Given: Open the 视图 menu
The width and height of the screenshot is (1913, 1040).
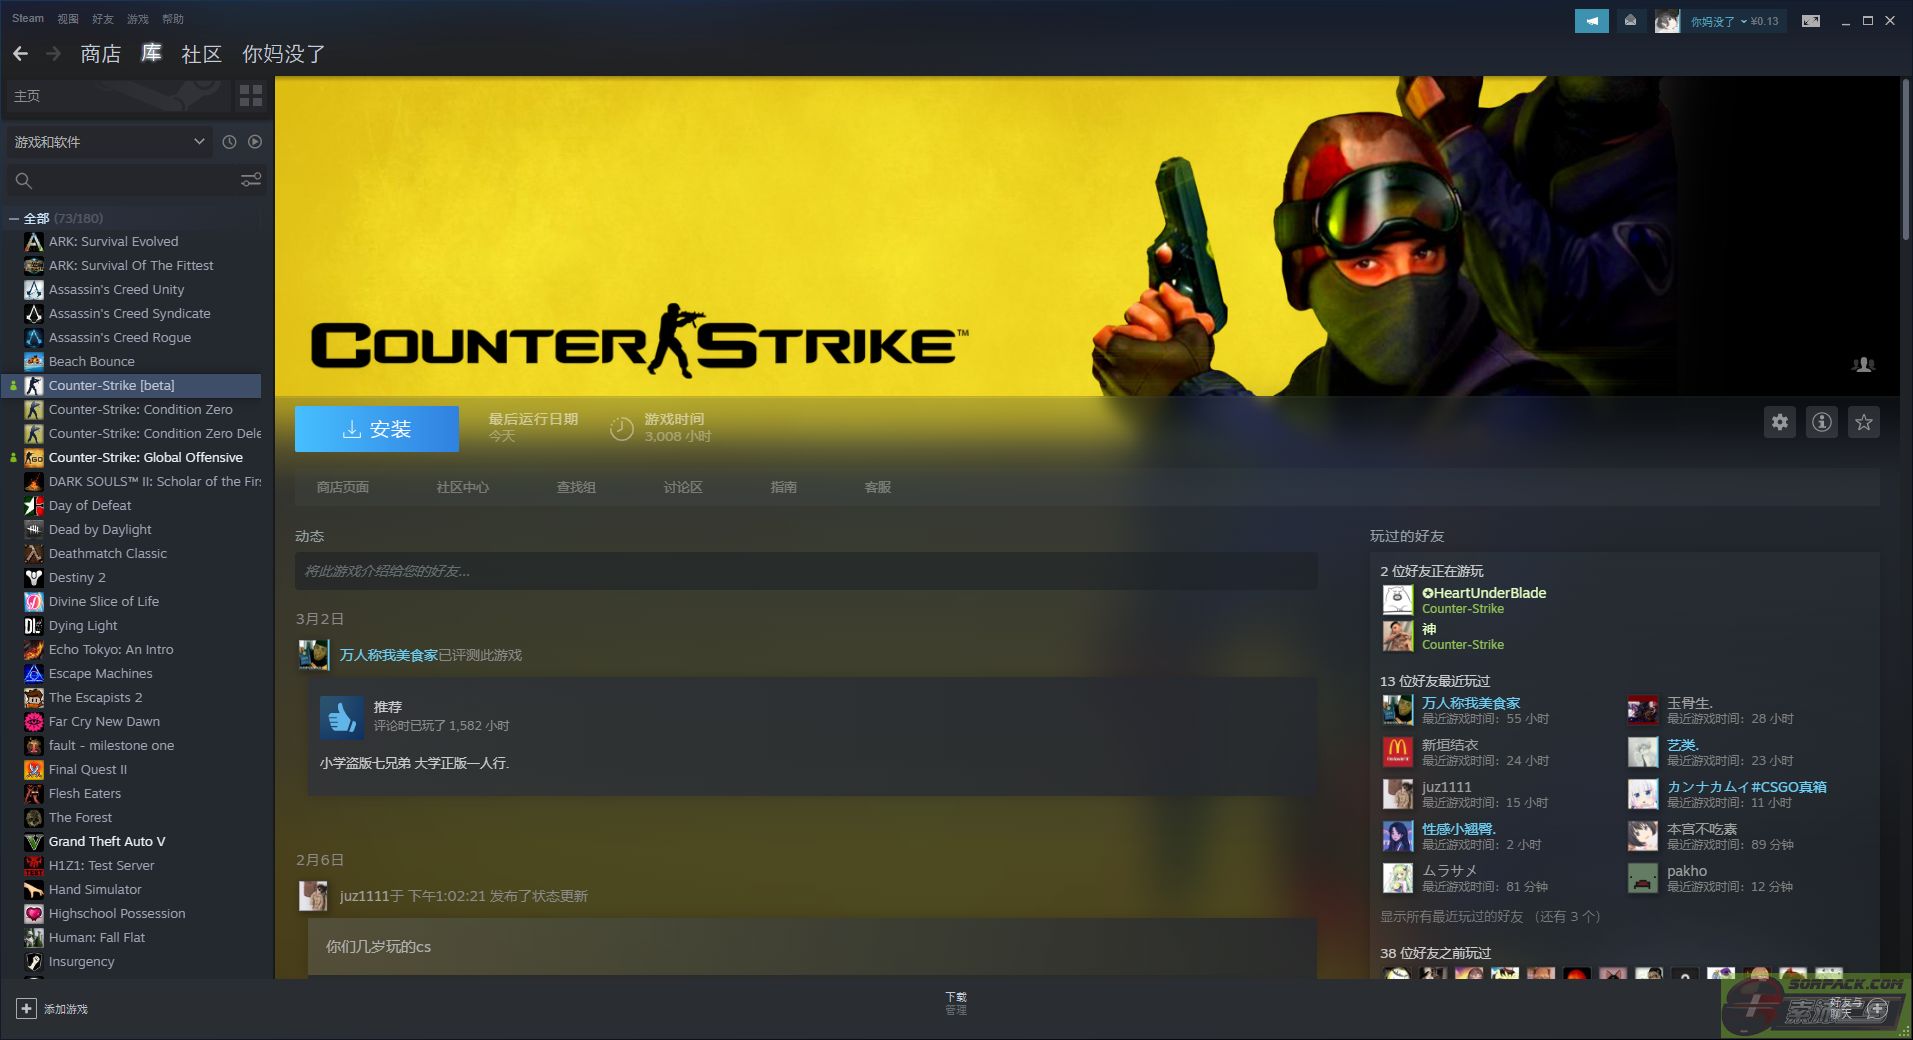Looking at the screenshot, I should pos(68,19).
